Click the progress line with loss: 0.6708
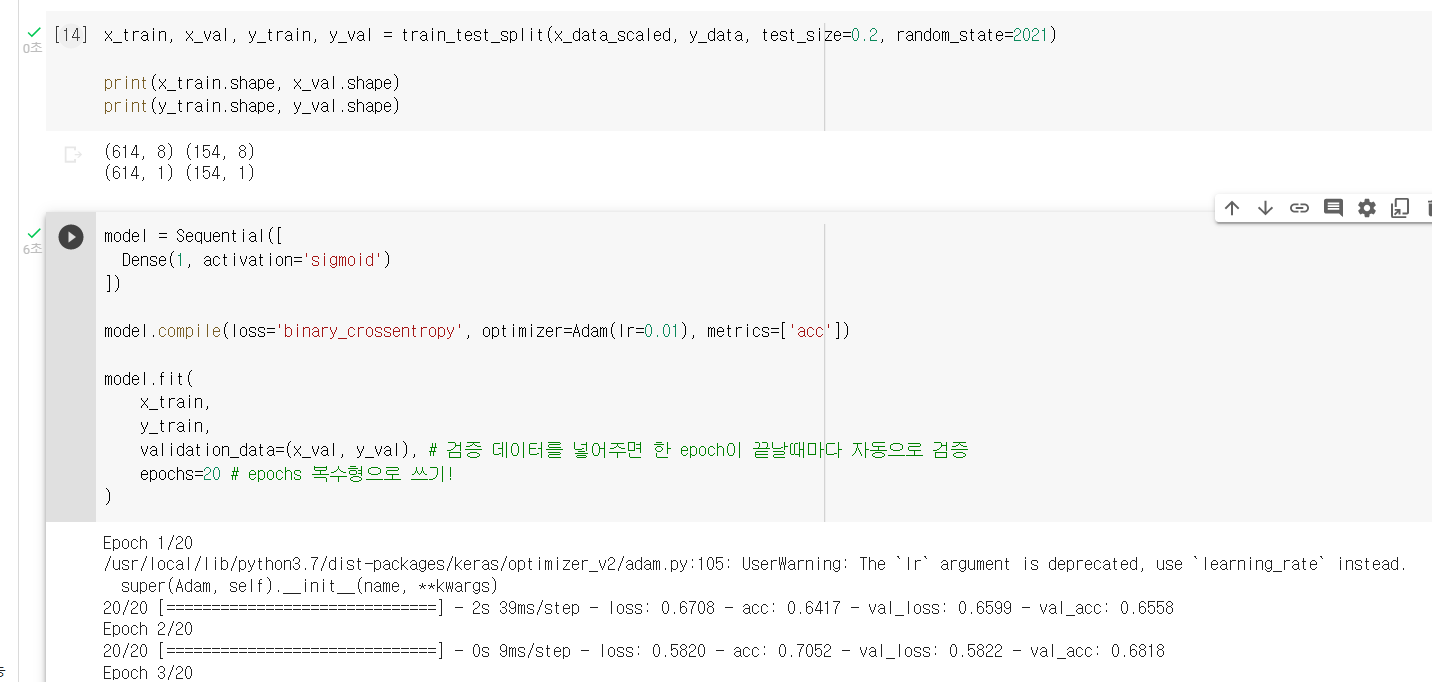Viewport: 1432px width, 682px height. coord(638,608)
